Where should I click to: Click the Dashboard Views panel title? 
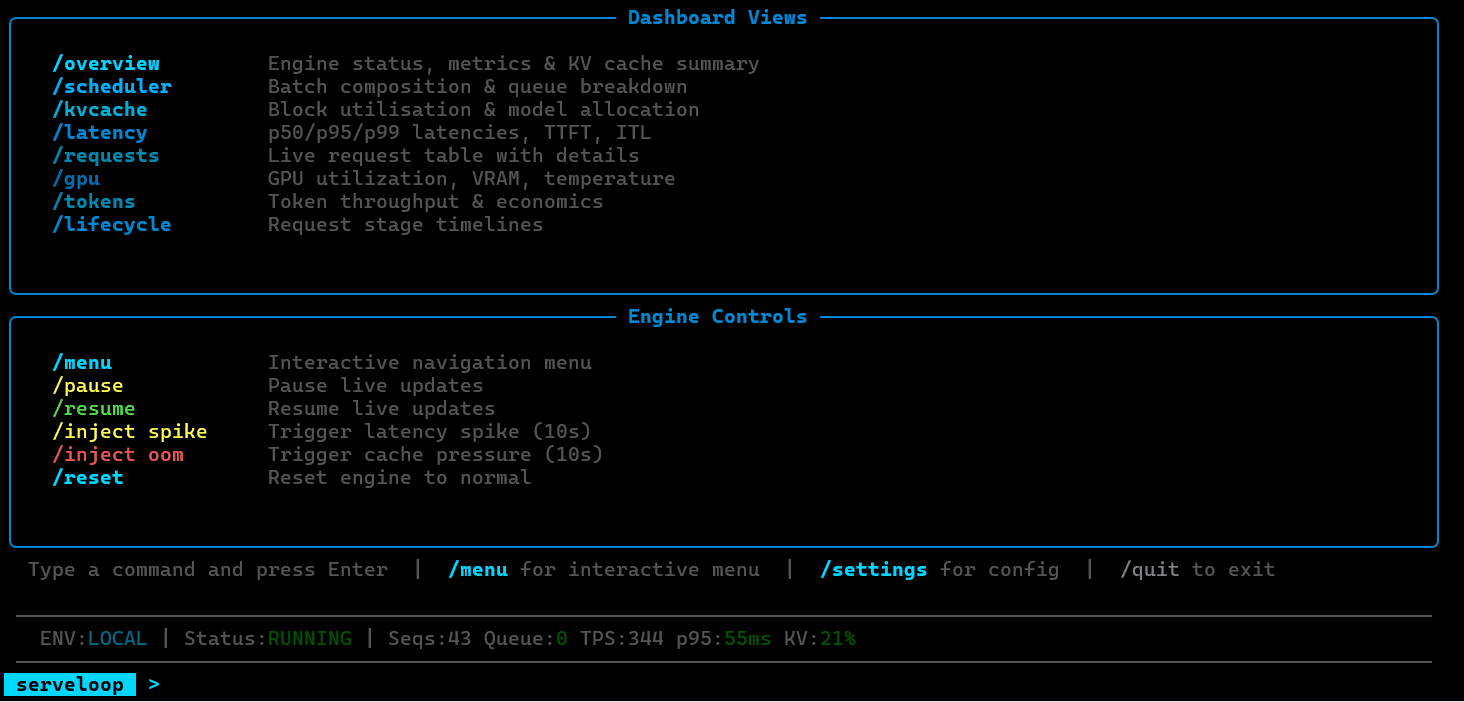pyautogui.click(x=718, y=18)
